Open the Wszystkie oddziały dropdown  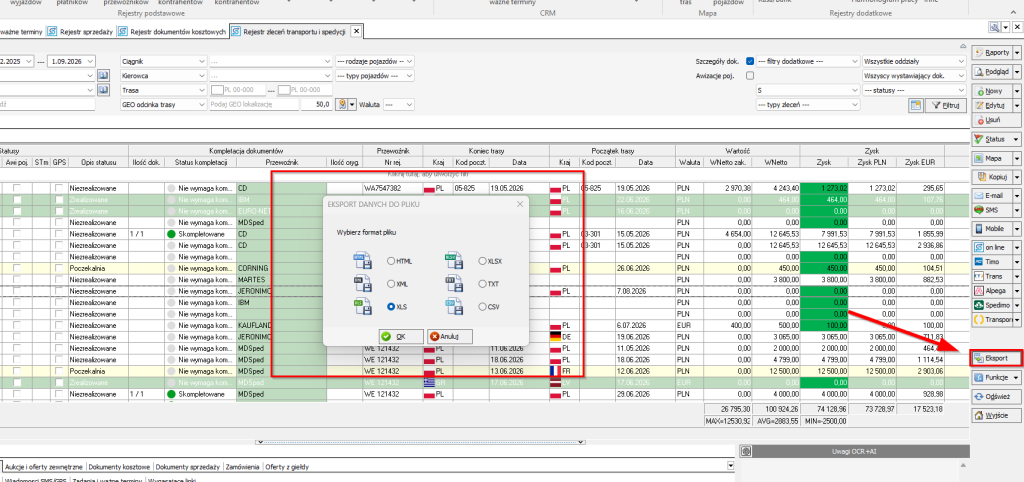914,61
